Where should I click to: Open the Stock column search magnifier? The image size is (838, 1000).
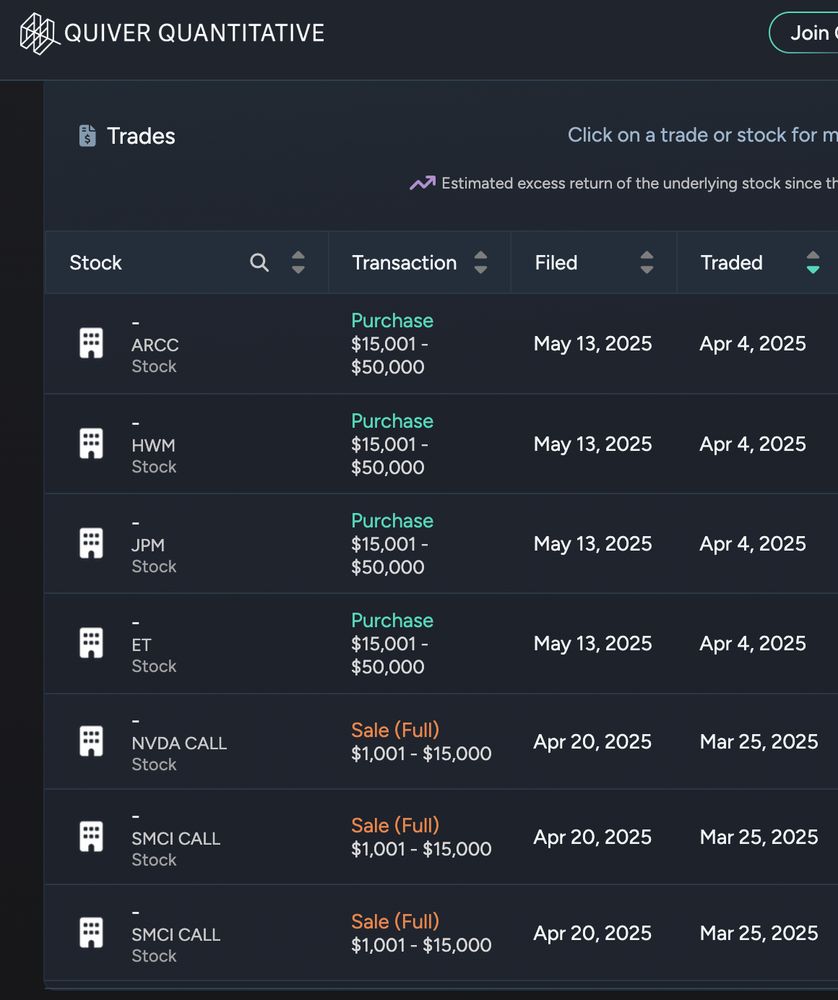tap(259, 262)
